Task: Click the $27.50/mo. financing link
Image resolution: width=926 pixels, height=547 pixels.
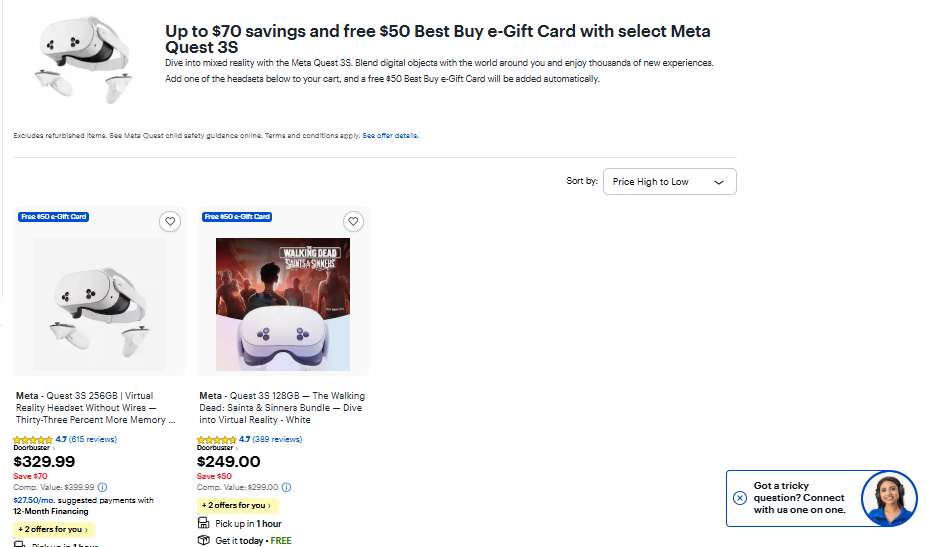Action: coord(35,500)
